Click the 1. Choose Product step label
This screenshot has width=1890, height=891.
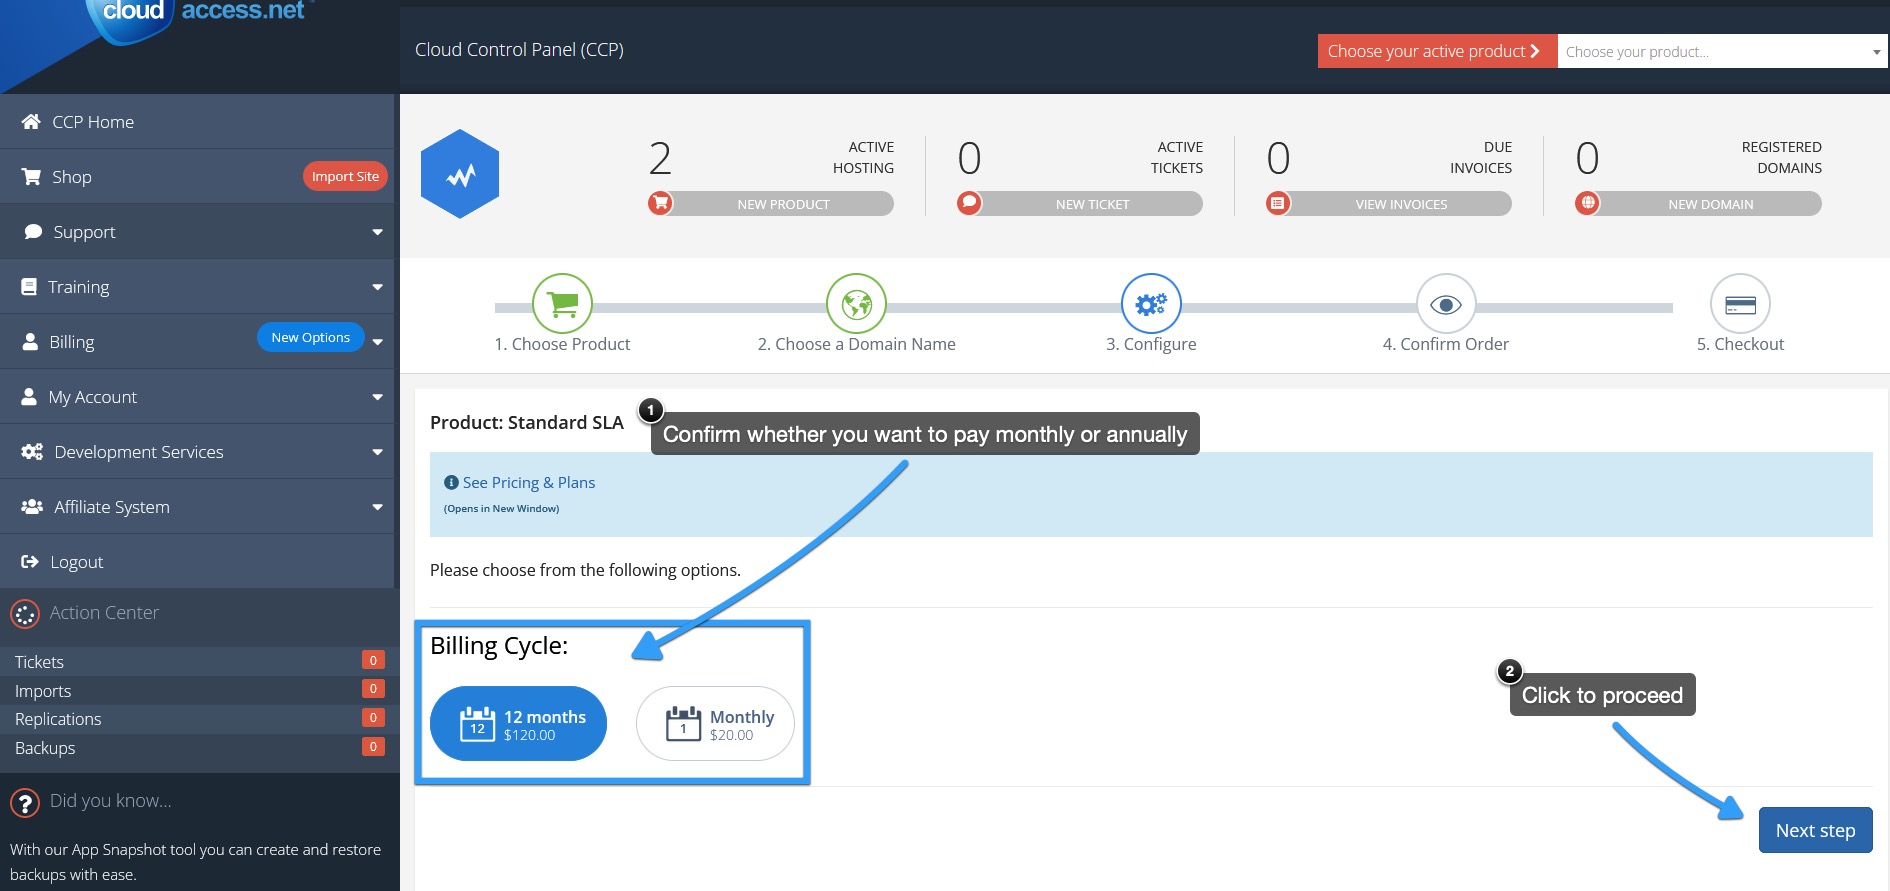[562, 344]
